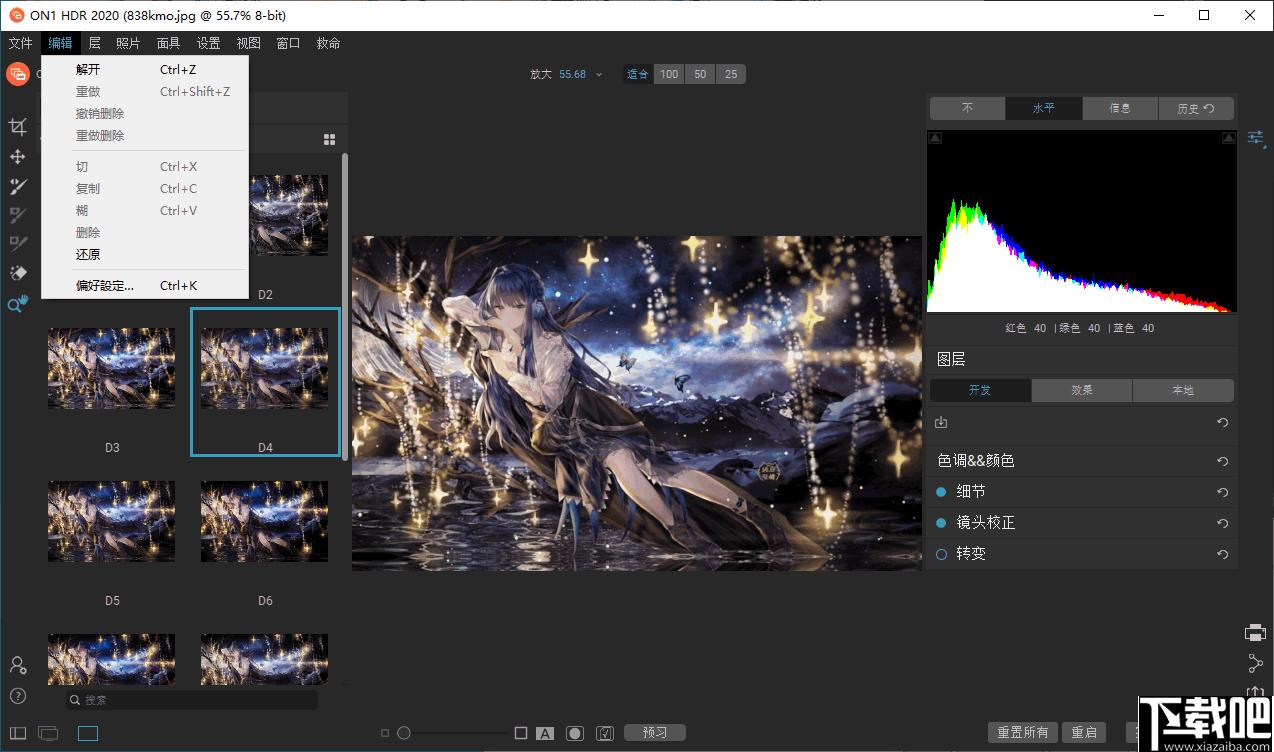Open the 面具 menu
This screenshot has height=752, width=1274.
[168, 43]
